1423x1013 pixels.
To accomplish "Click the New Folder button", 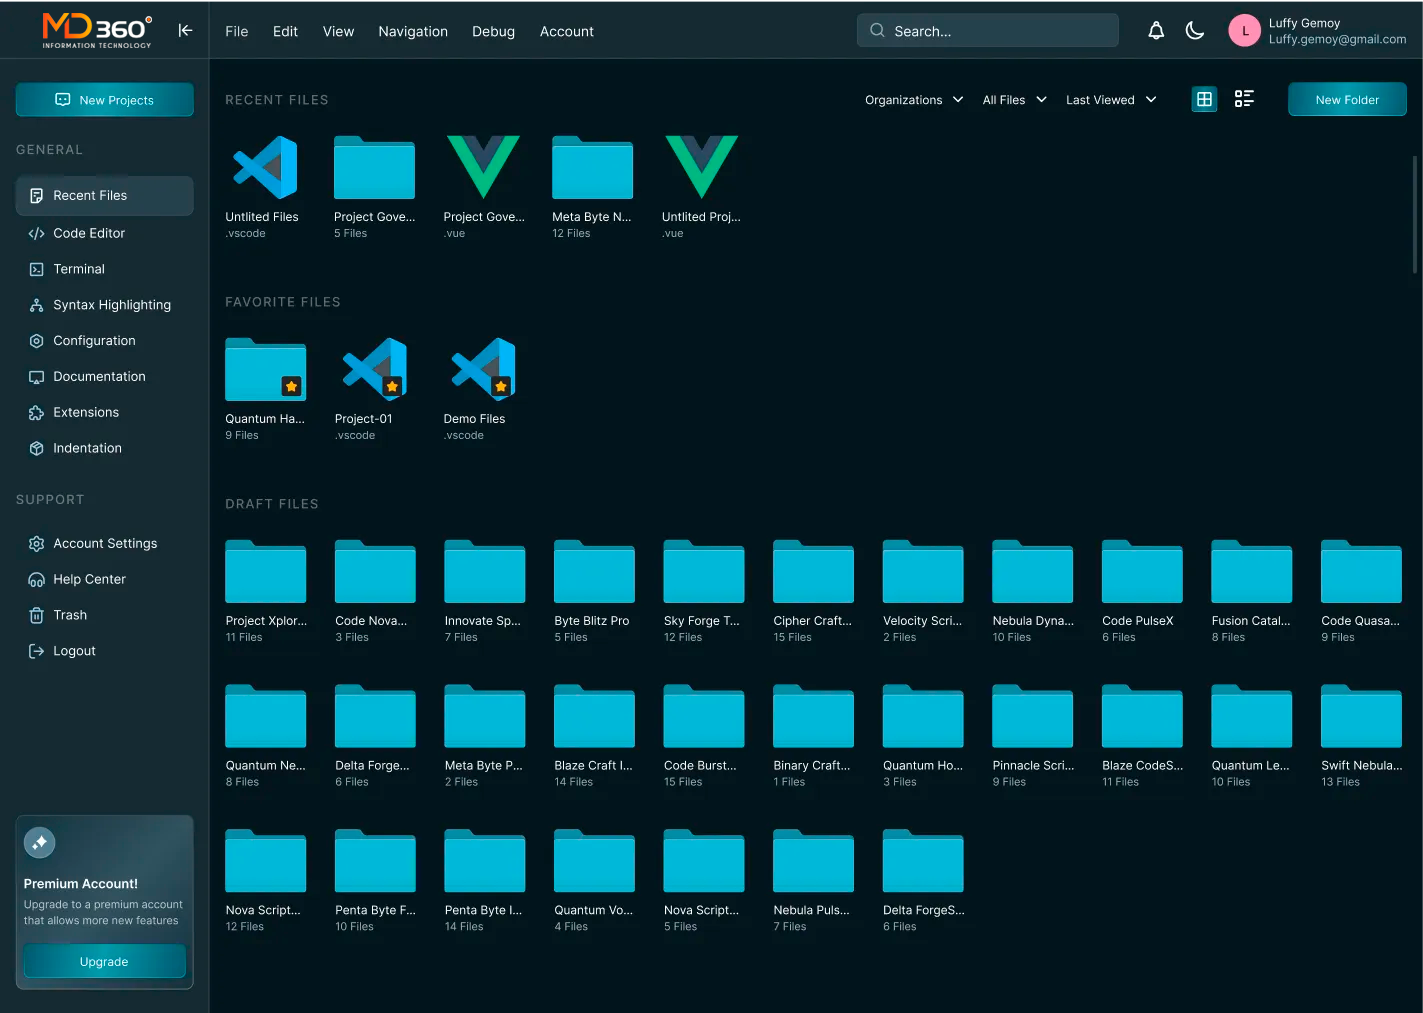I will tap(1346, 100).
